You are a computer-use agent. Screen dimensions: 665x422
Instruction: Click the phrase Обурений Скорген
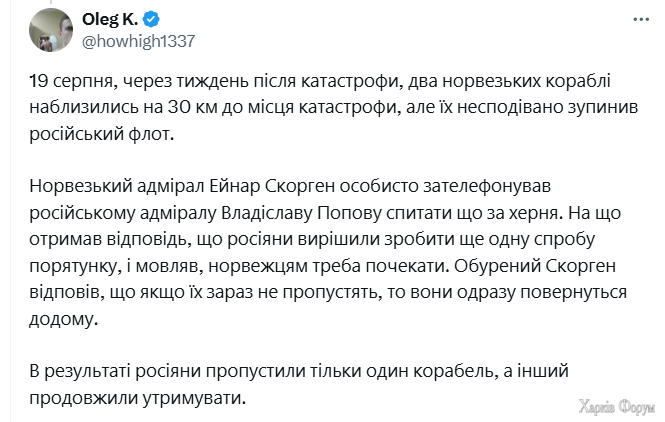535,266
